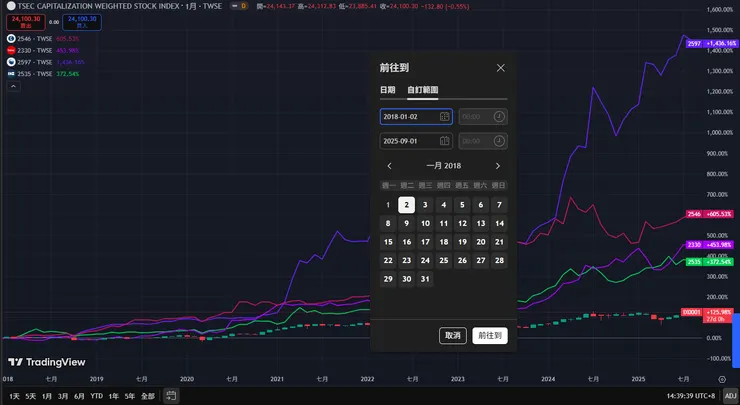The height and width of the screenshot is (405, 740).
Task: Switch to the 自訂範圍 tab
Action: click(422, 90)
